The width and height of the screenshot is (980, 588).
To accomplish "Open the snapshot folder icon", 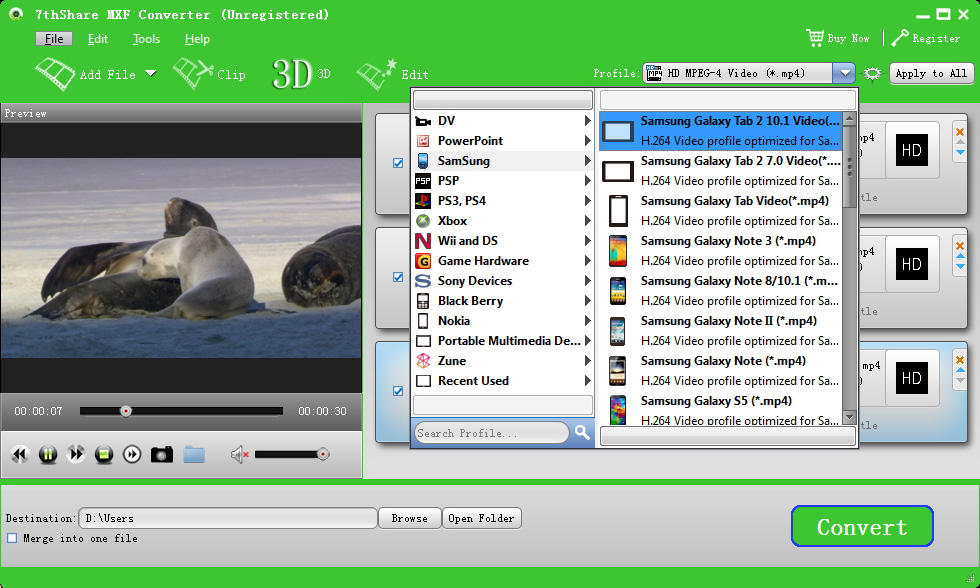I will [194, 454].
